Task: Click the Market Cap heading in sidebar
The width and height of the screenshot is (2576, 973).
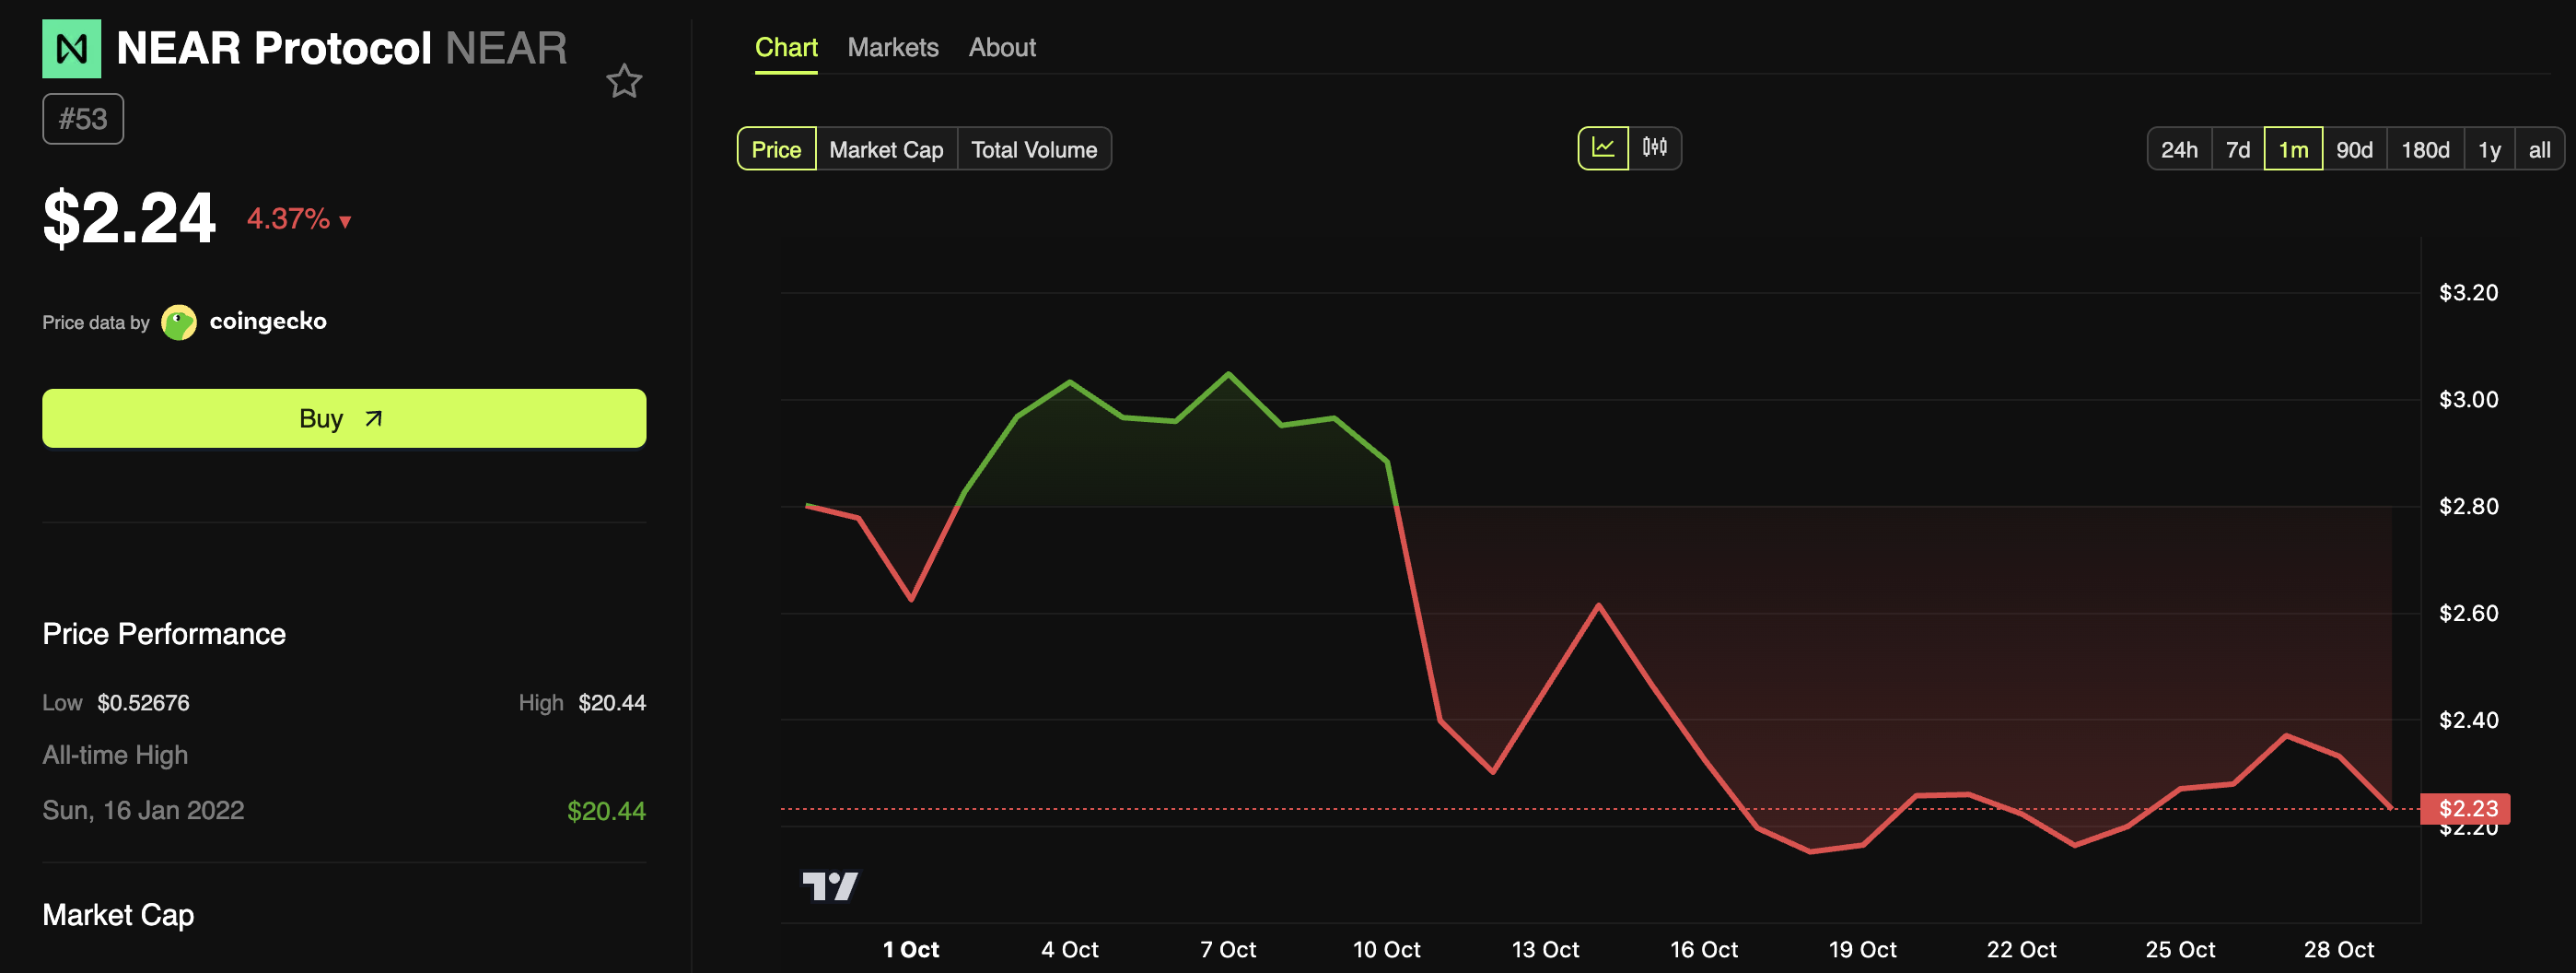Action: pyautogui.click(x=118, y=915)
